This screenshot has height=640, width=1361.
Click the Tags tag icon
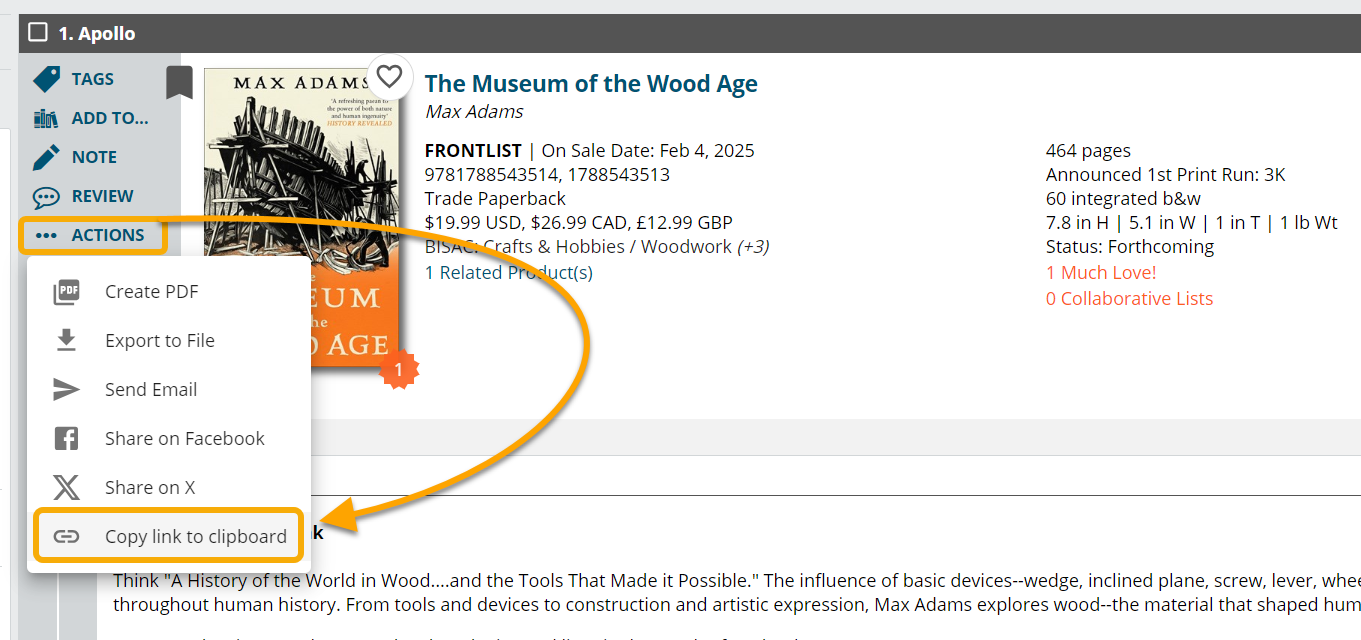[x=46, y=79]
